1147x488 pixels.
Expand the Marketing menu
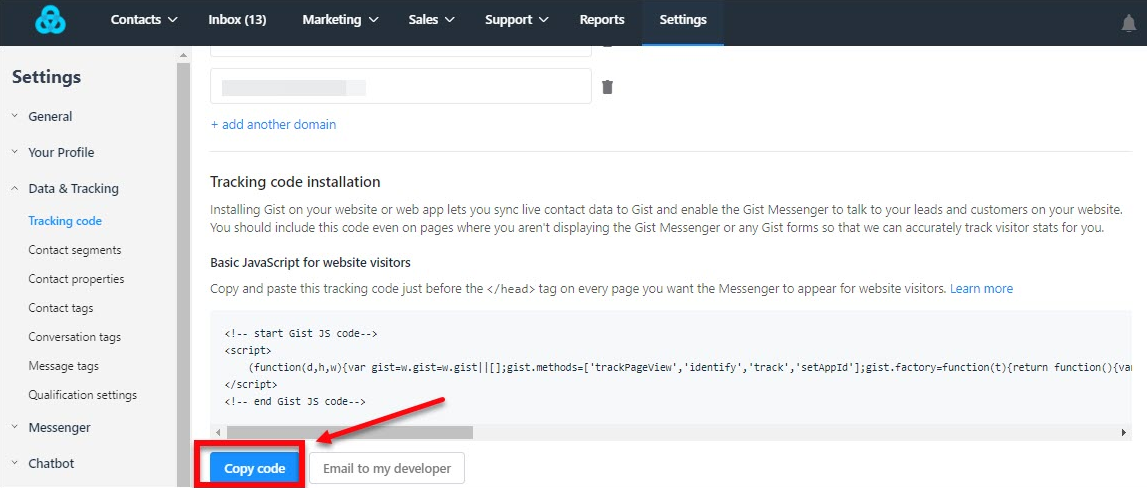(x=340, y=20)
